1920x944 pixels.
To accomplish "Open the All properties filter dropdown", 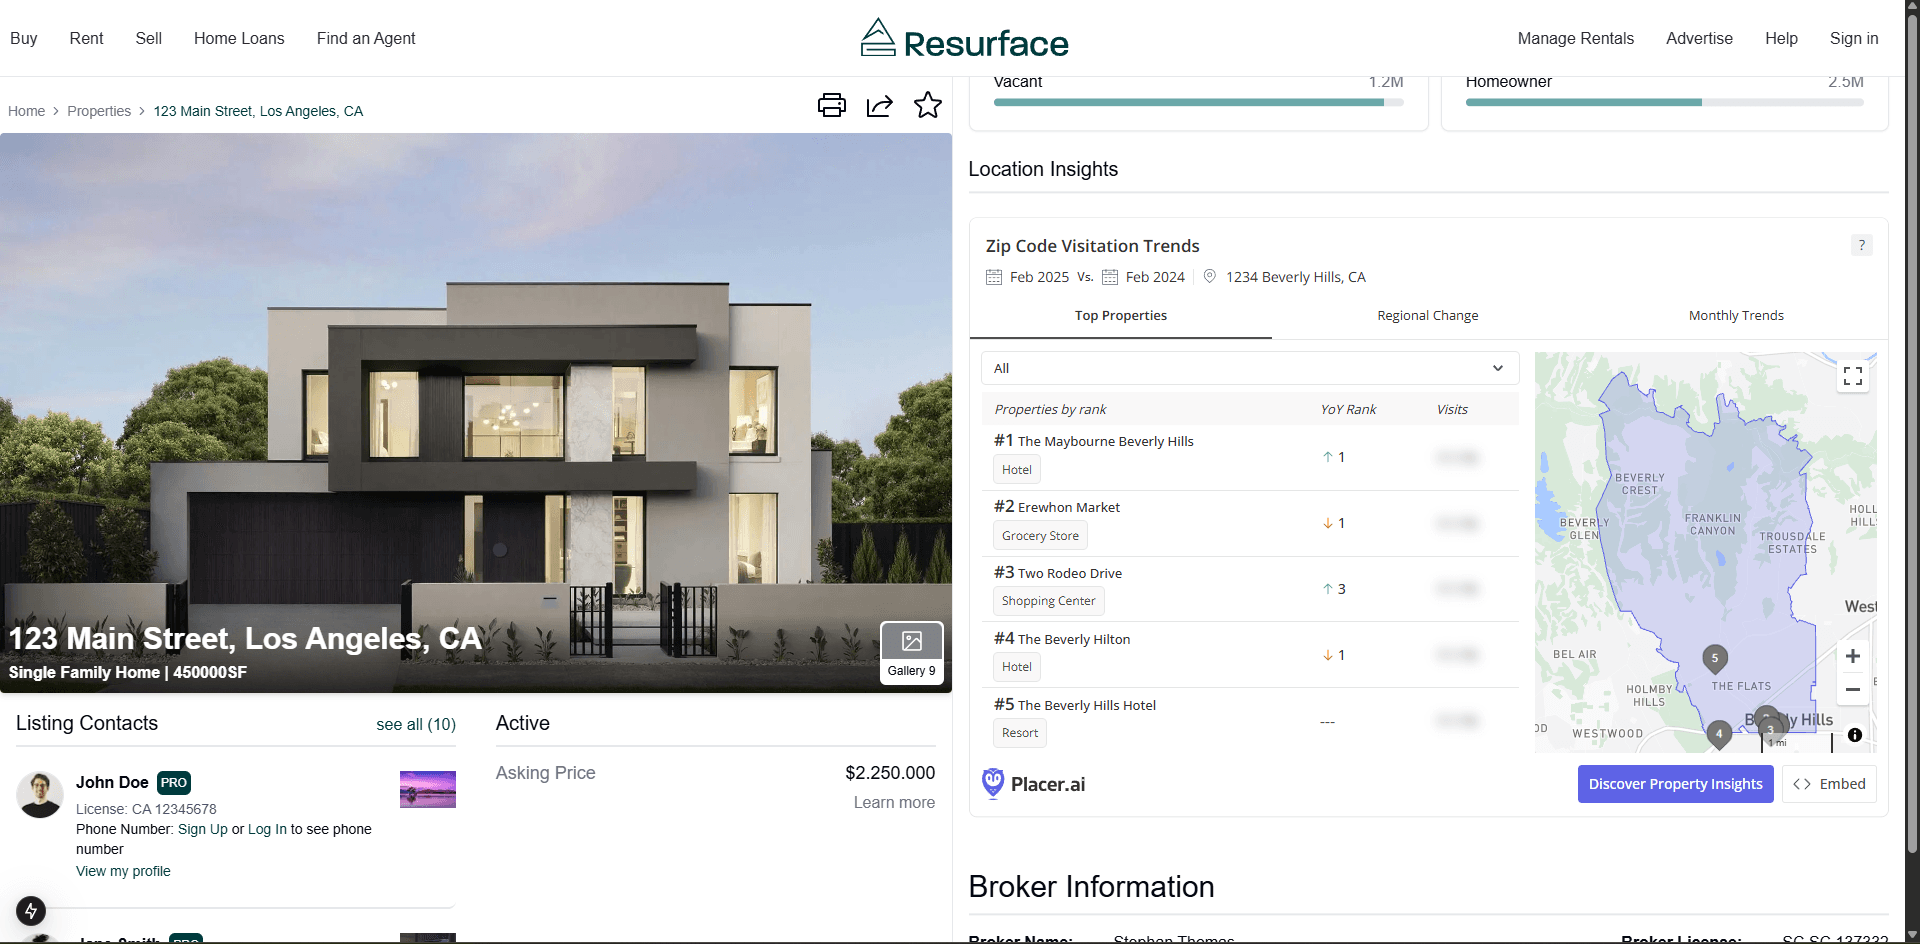I will coord(1249,368).
